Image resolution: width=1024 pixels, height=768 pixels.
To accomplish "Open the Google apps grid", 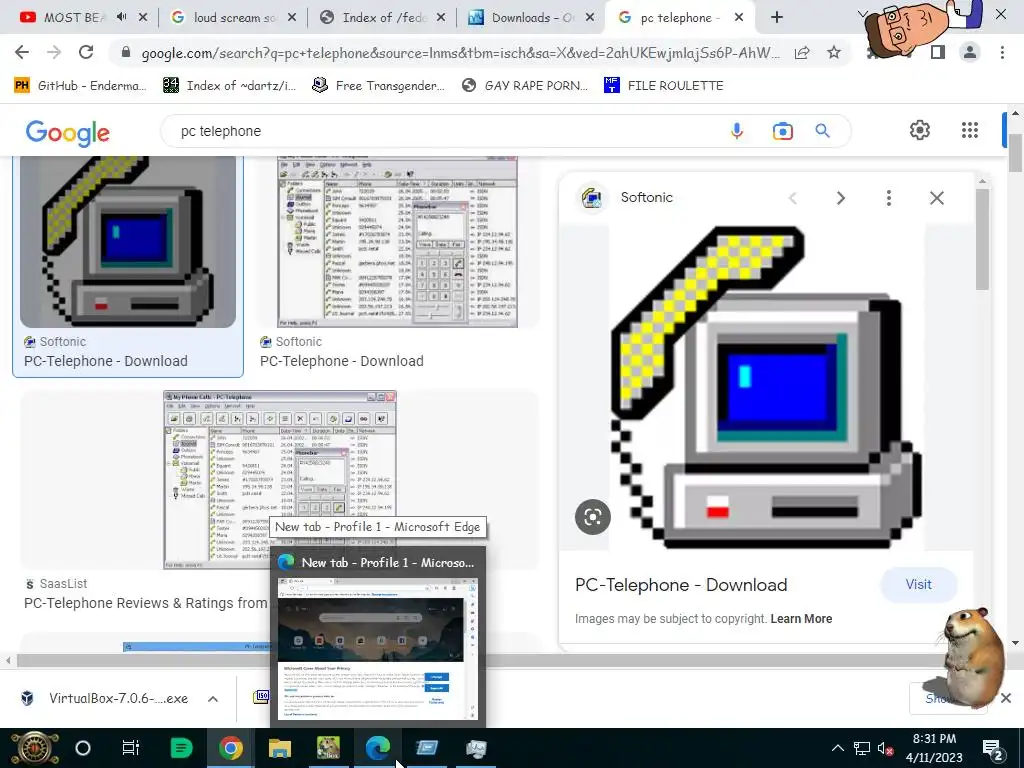I will coord(970,130).
